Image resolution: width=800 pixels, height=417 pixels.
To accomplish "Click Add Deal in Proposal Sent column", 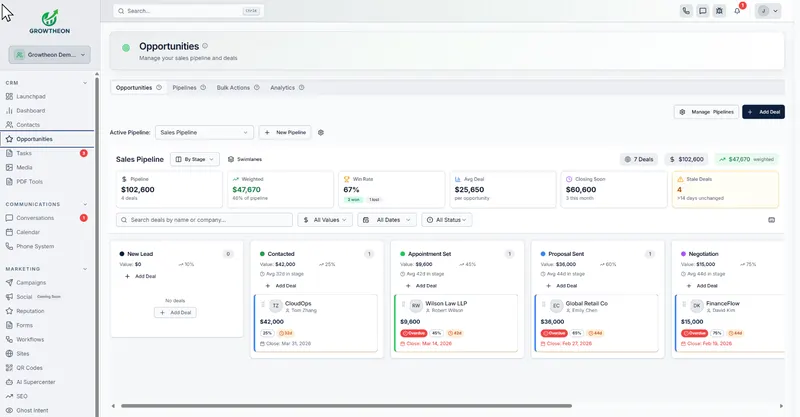I will tap(561, 286).
